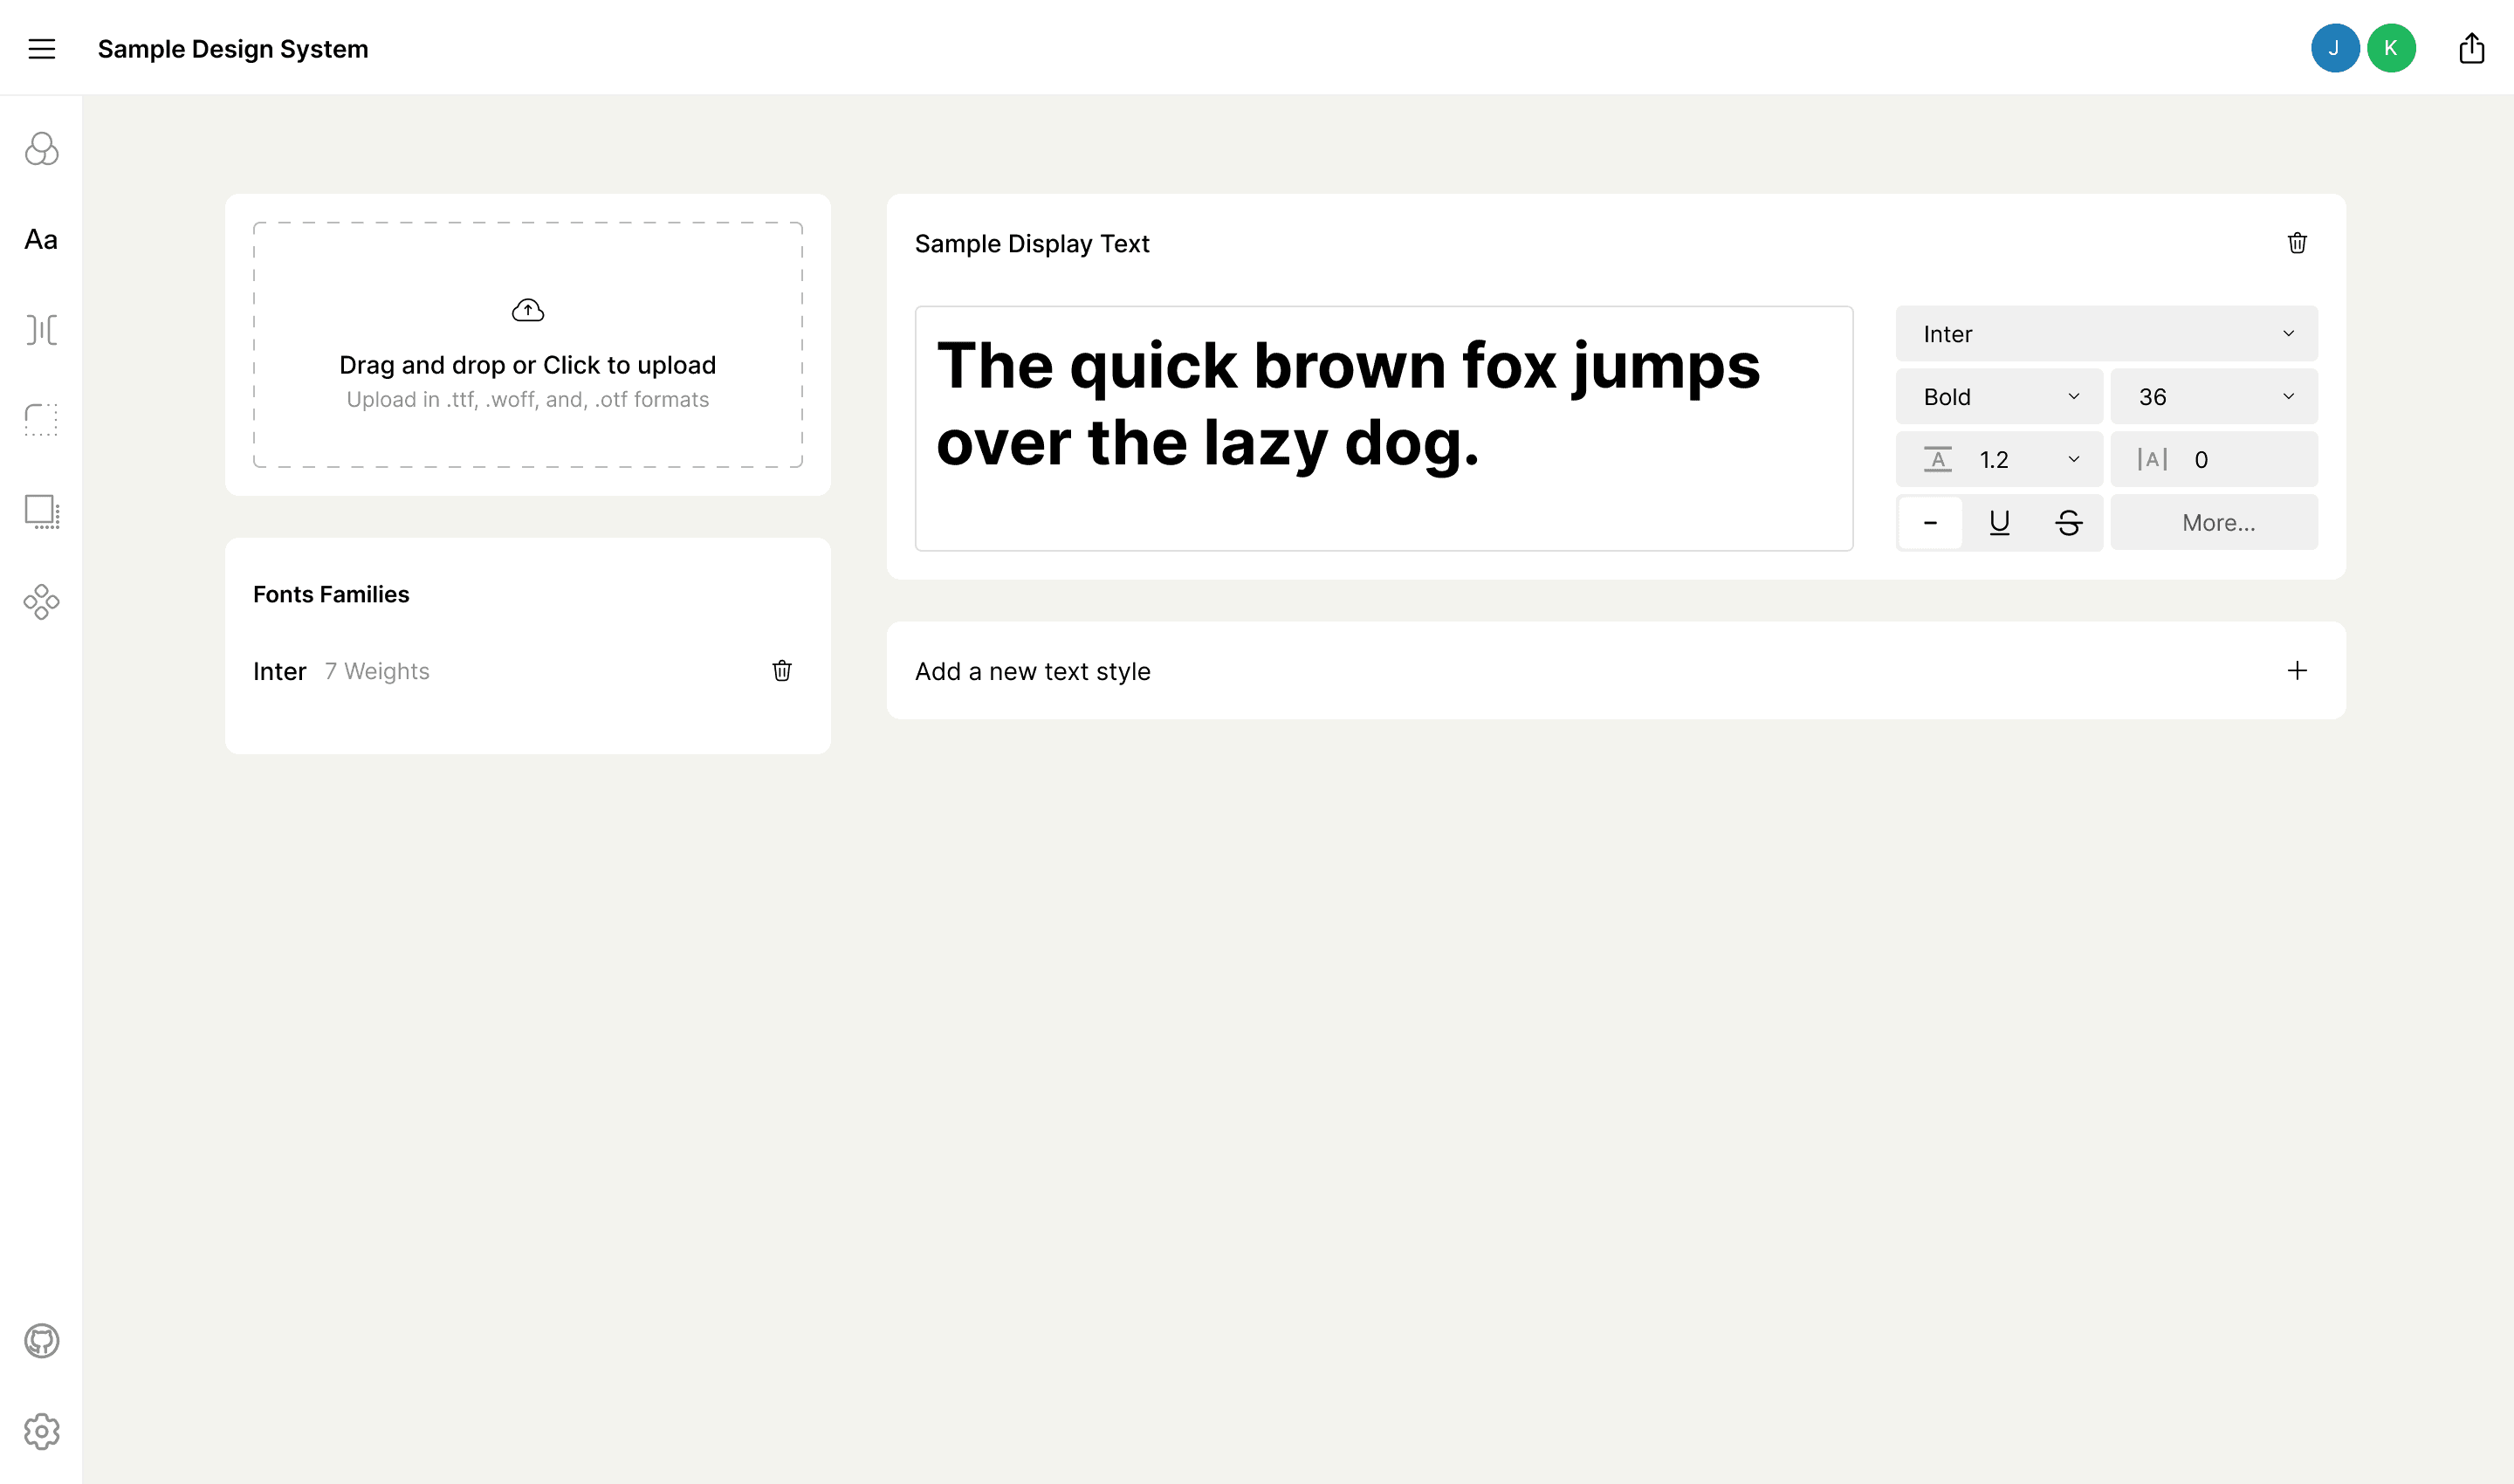Add a new text style

pos(2297,671)
